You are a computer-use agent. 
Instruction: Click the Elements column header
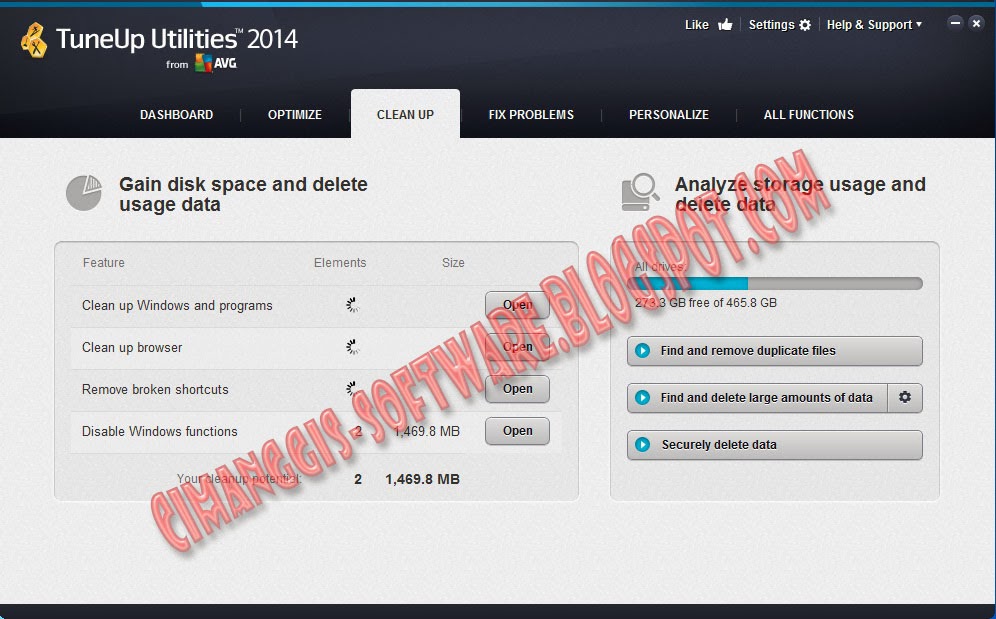coord(340,262)
